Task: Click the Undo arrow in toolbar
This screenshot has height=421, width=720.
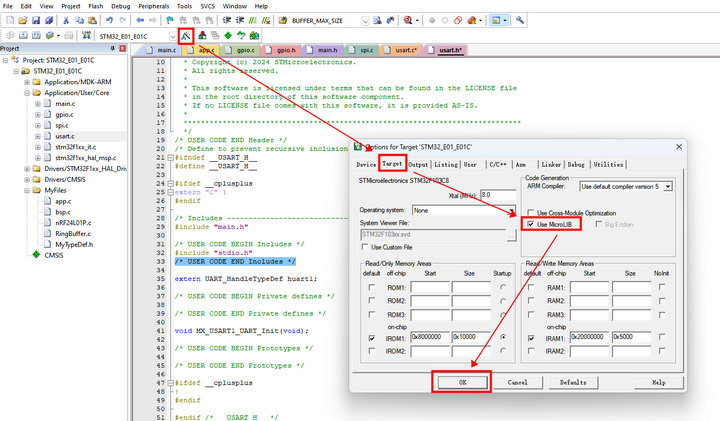Action: pos(111,20)
